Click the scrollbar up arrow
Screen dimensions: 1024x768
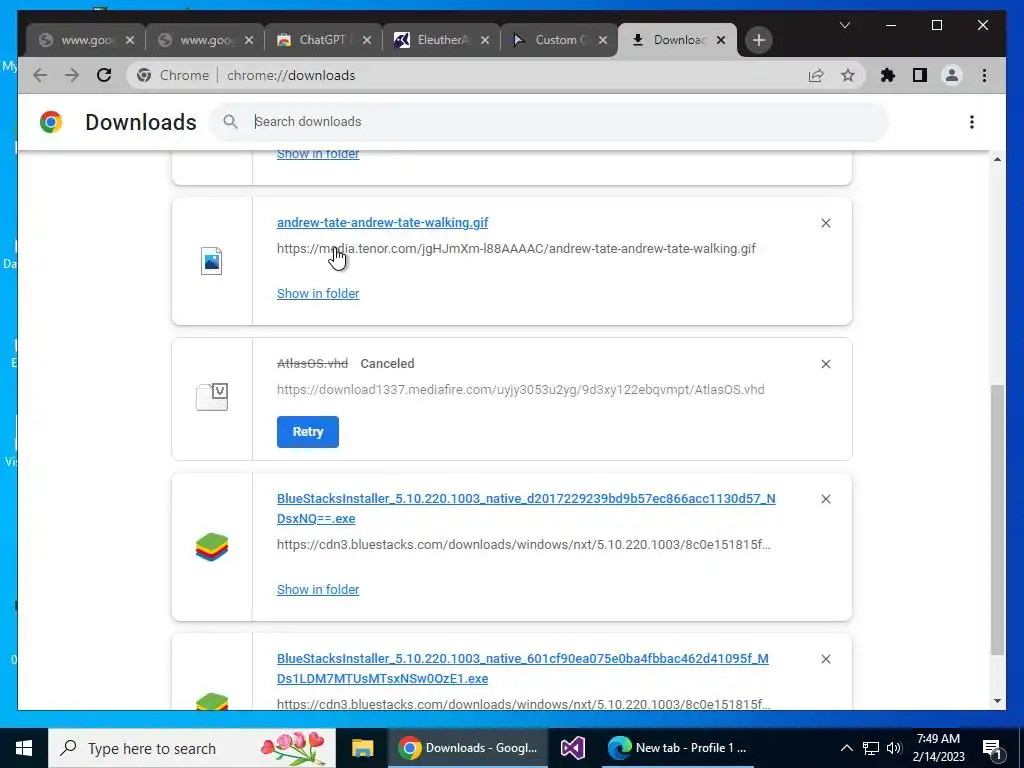click(x=997, y=159)
